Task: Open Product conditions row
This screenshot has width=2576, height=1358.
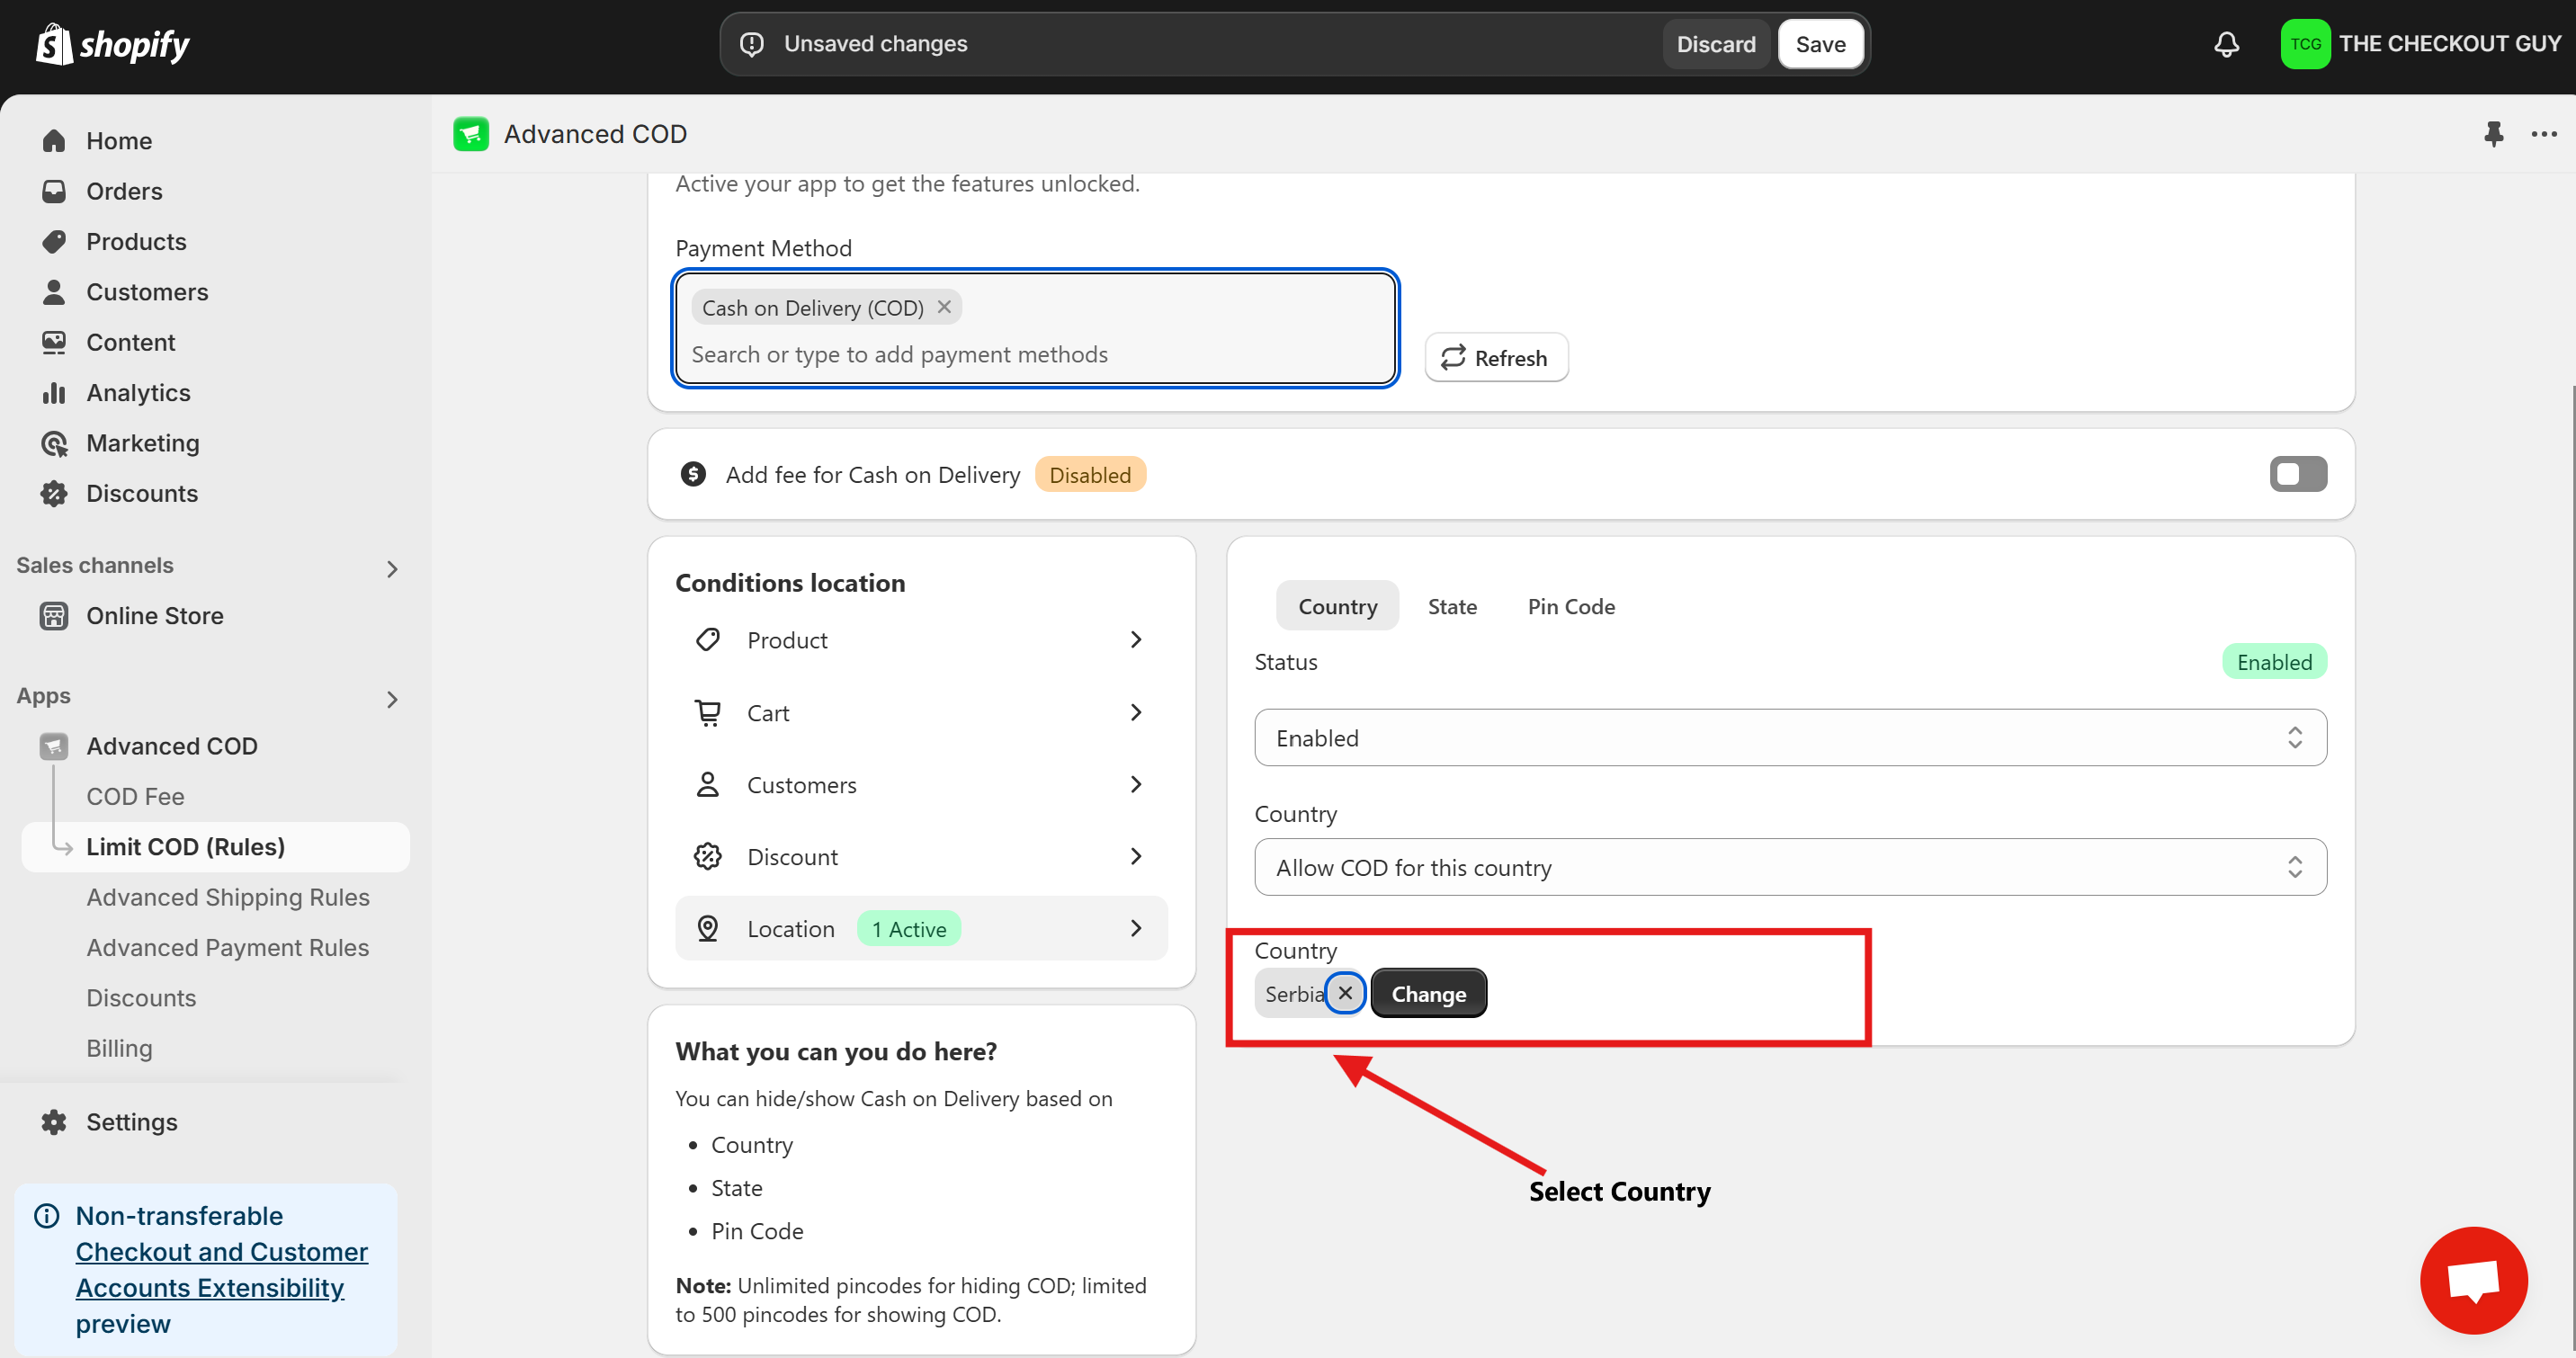Action: tap(920, 640)
